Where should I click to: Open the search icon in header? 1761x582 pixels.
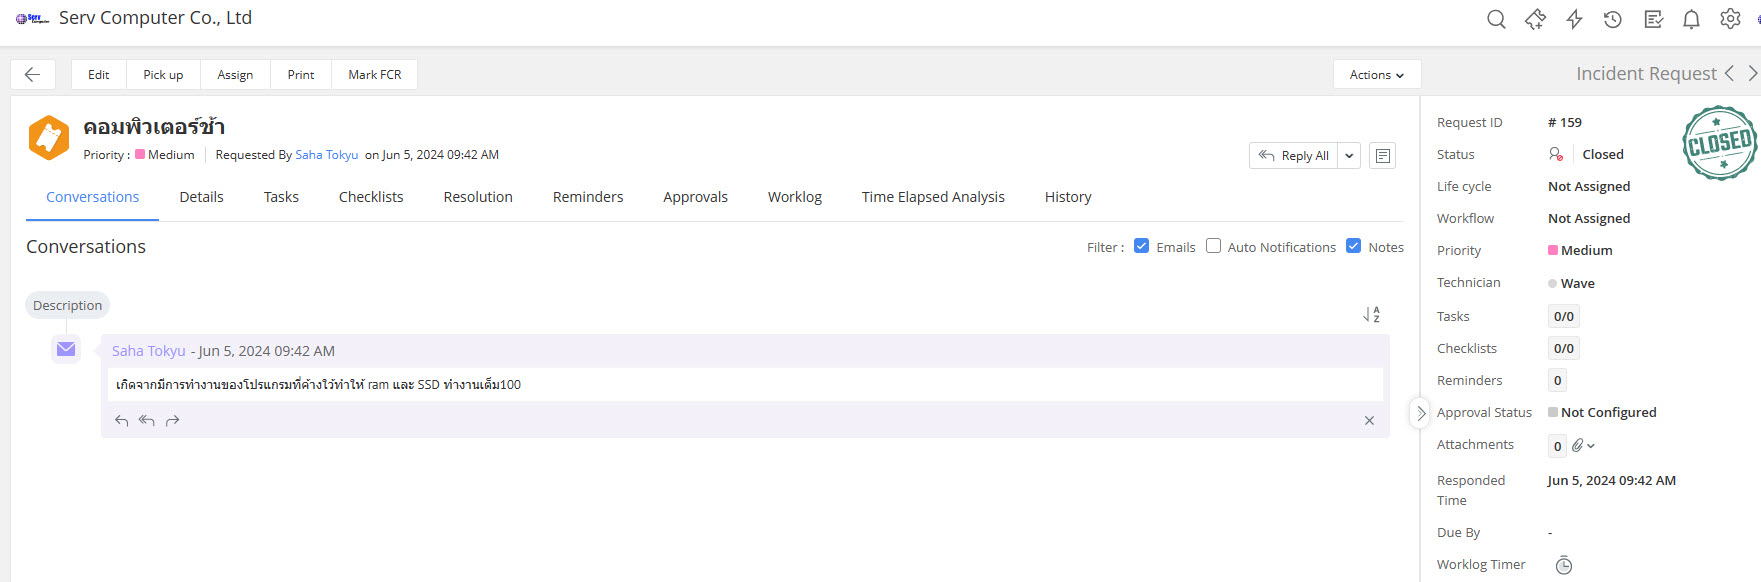1496,19
